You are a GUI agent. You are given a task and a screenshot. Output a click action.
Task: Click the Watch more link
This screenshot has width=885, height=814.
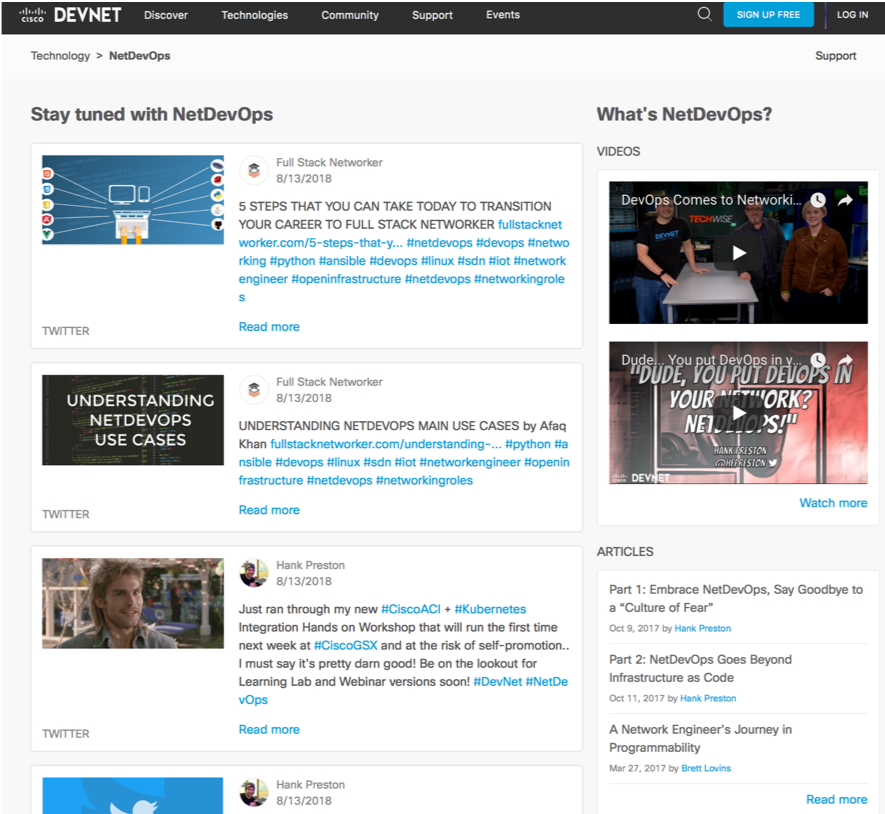pyautogui.click(x=833, y=503)
